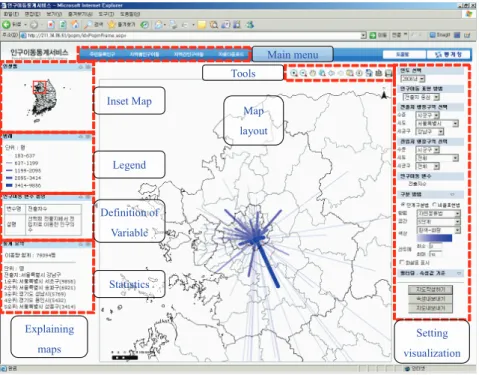Image resolution: width=479 pixels, height=375 pixels.
Task: Open the IE History clock icon
Action: 145,25
